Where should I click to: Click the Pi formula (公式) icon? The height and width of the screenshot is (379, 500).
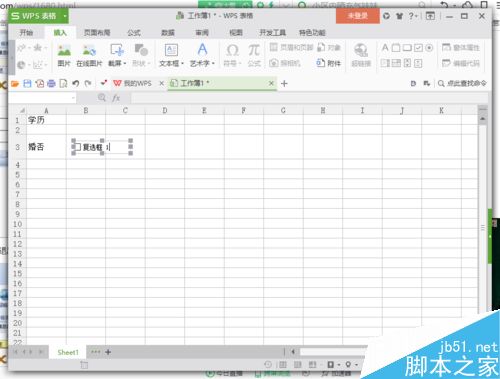tap(254, 50)
